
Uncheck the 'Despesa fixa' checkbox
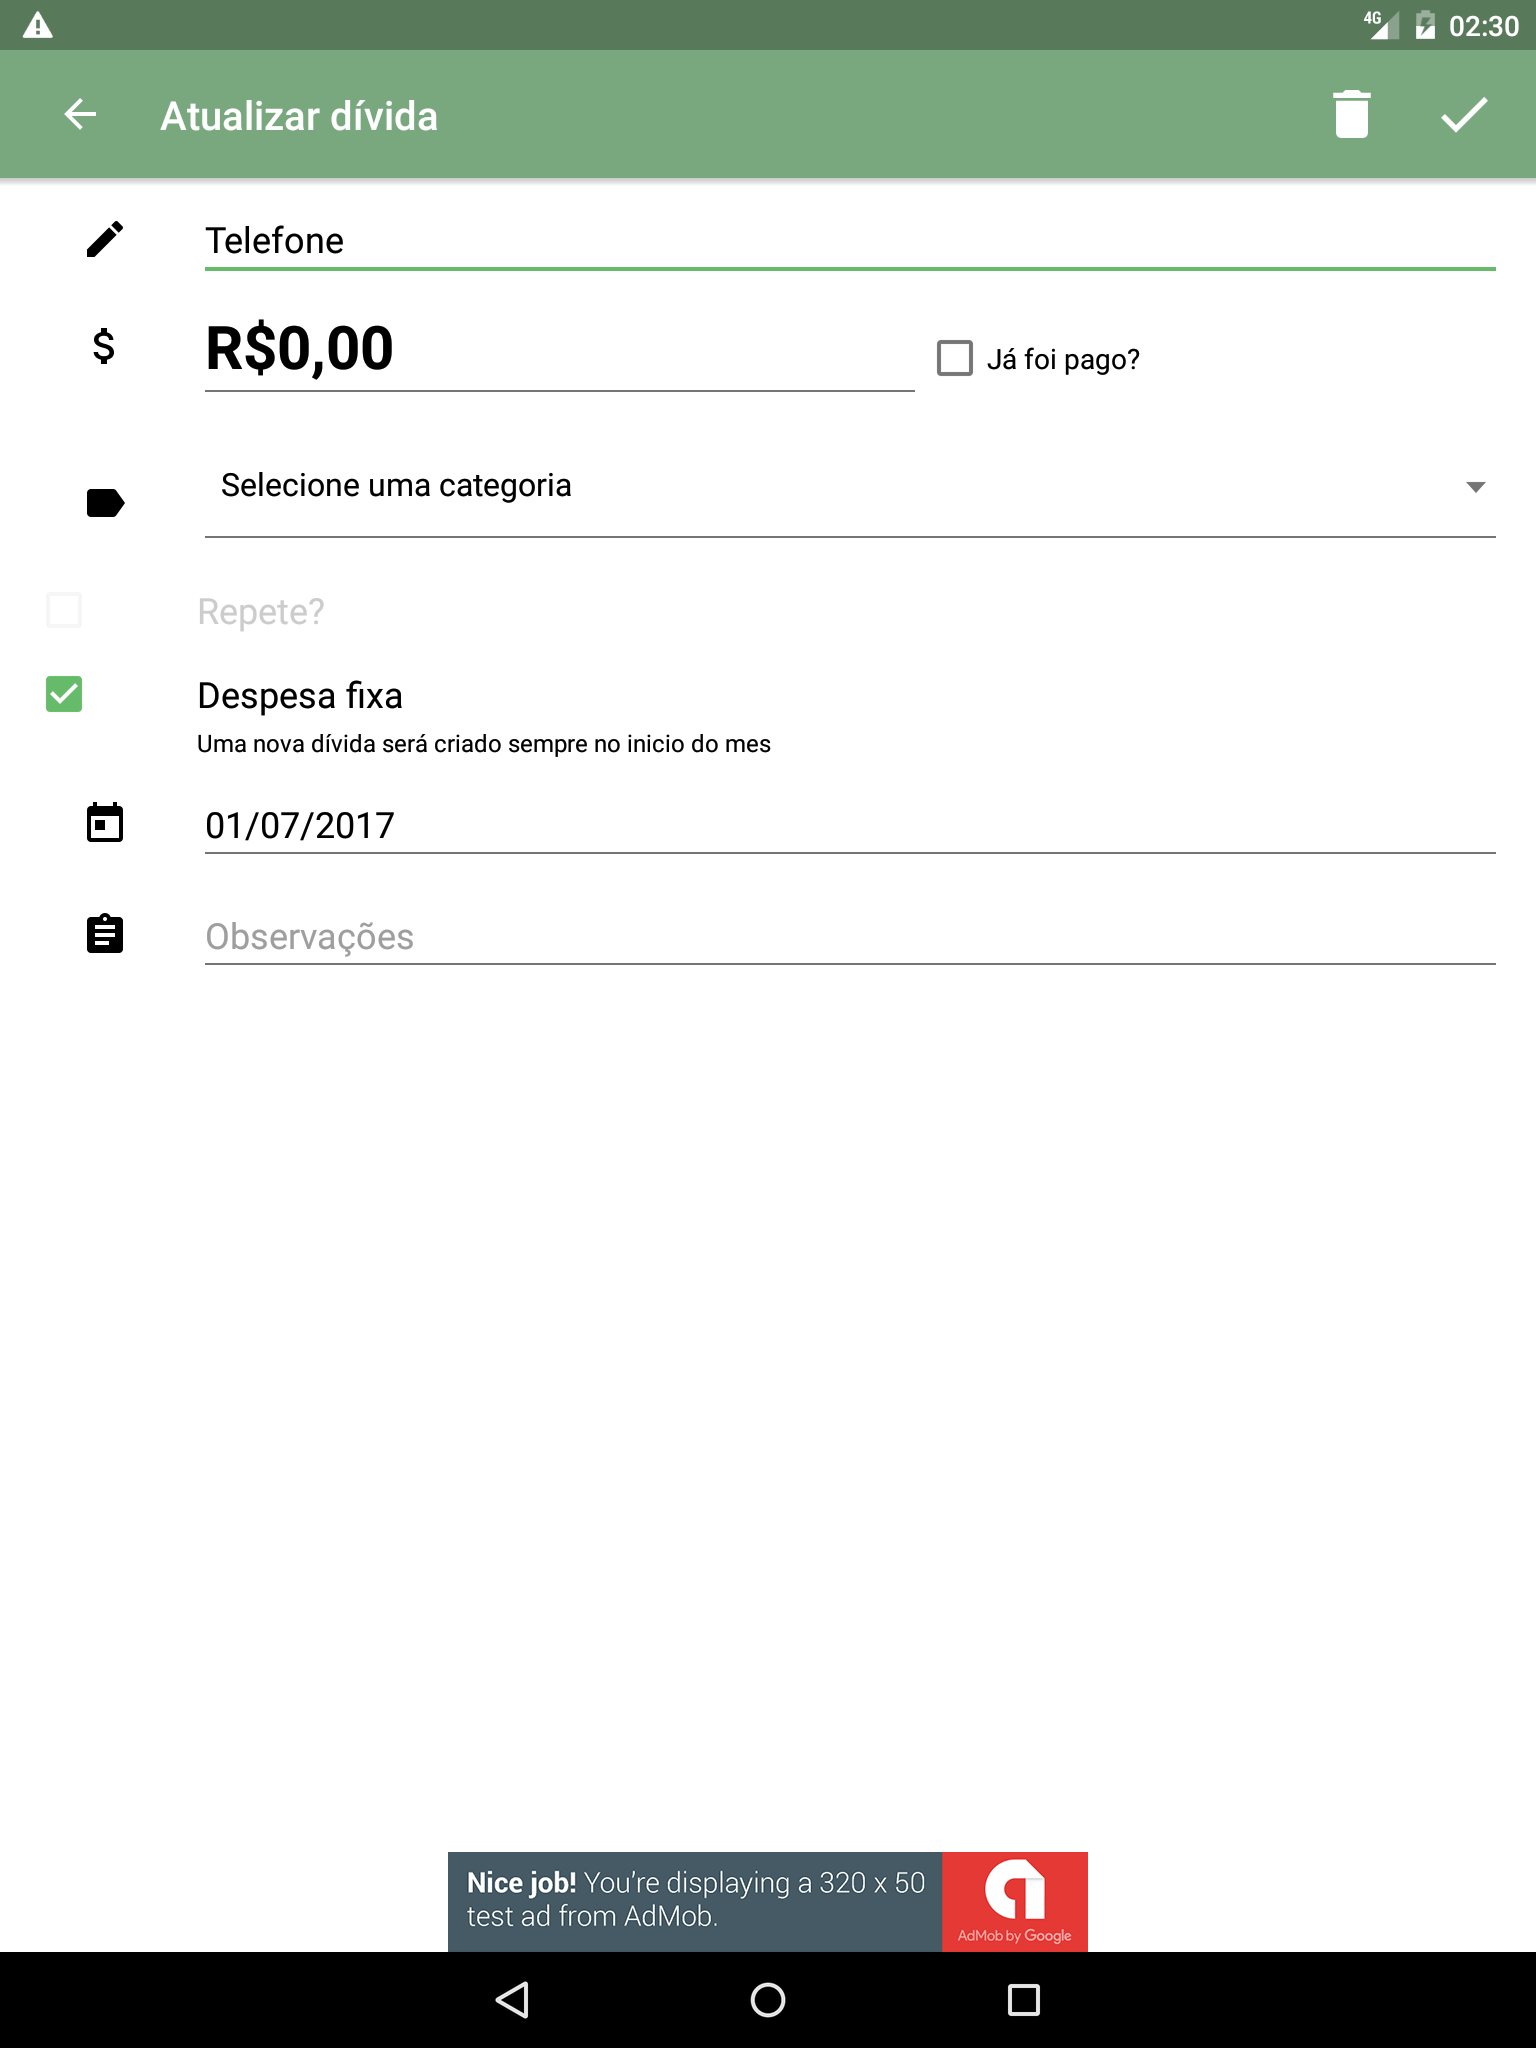(x=64, y=694)
